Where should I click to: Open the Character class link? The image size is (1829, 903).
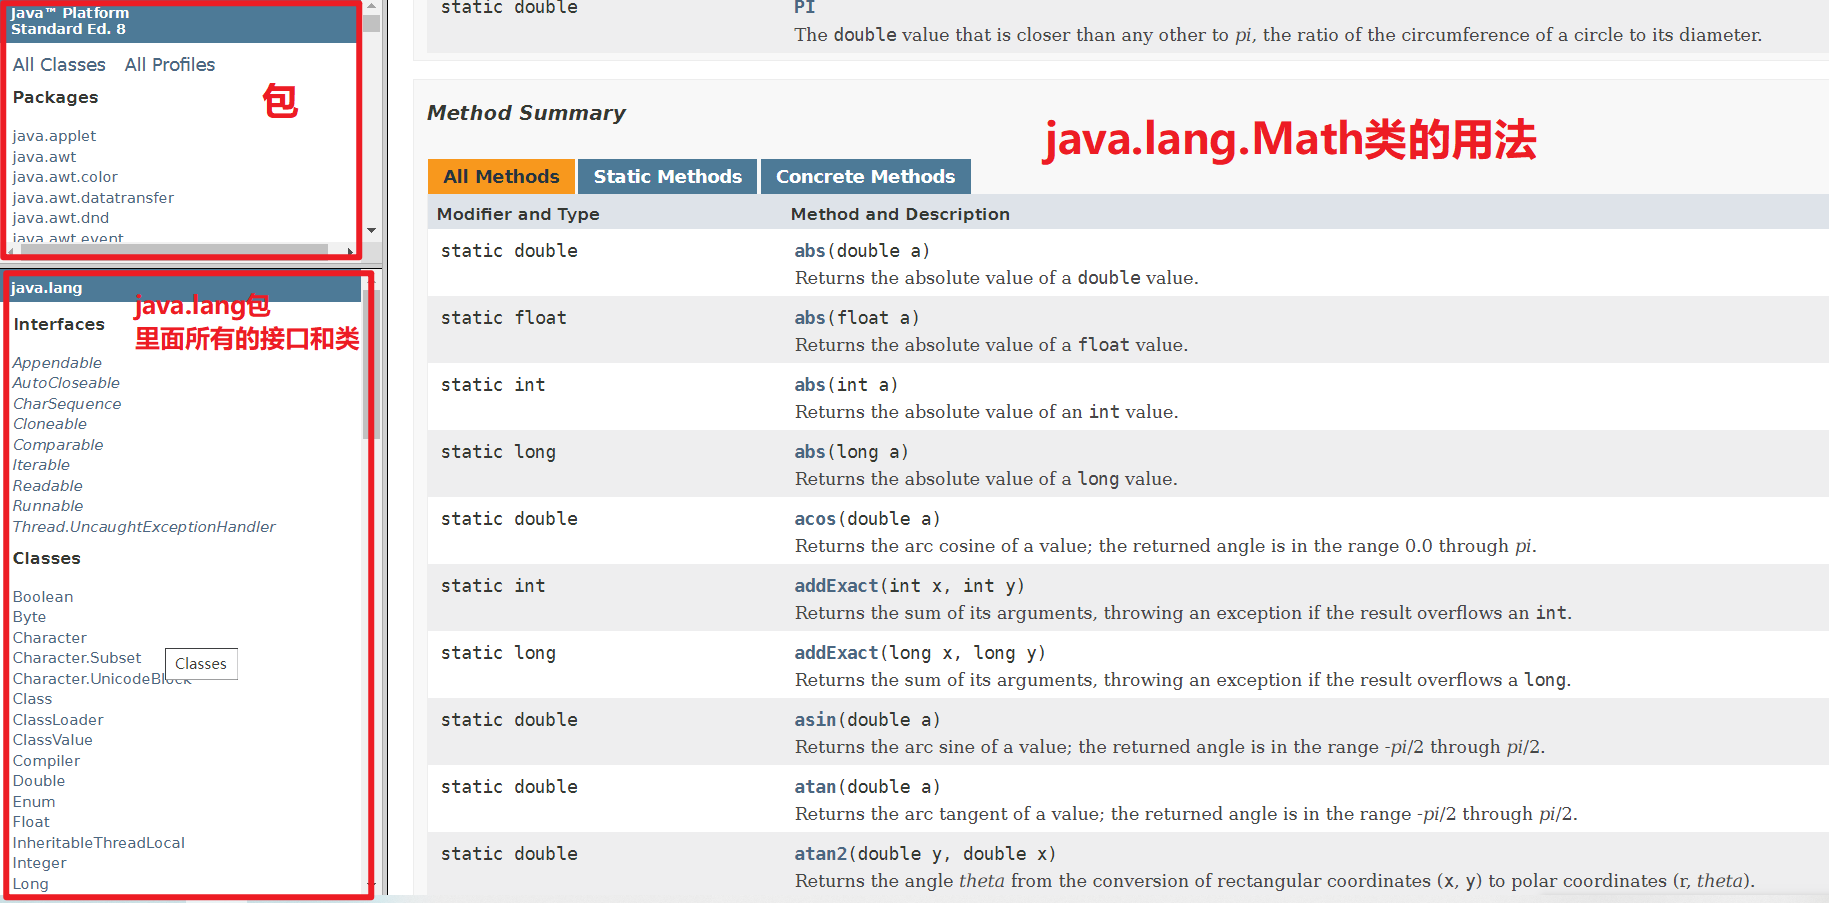point(50,638)
